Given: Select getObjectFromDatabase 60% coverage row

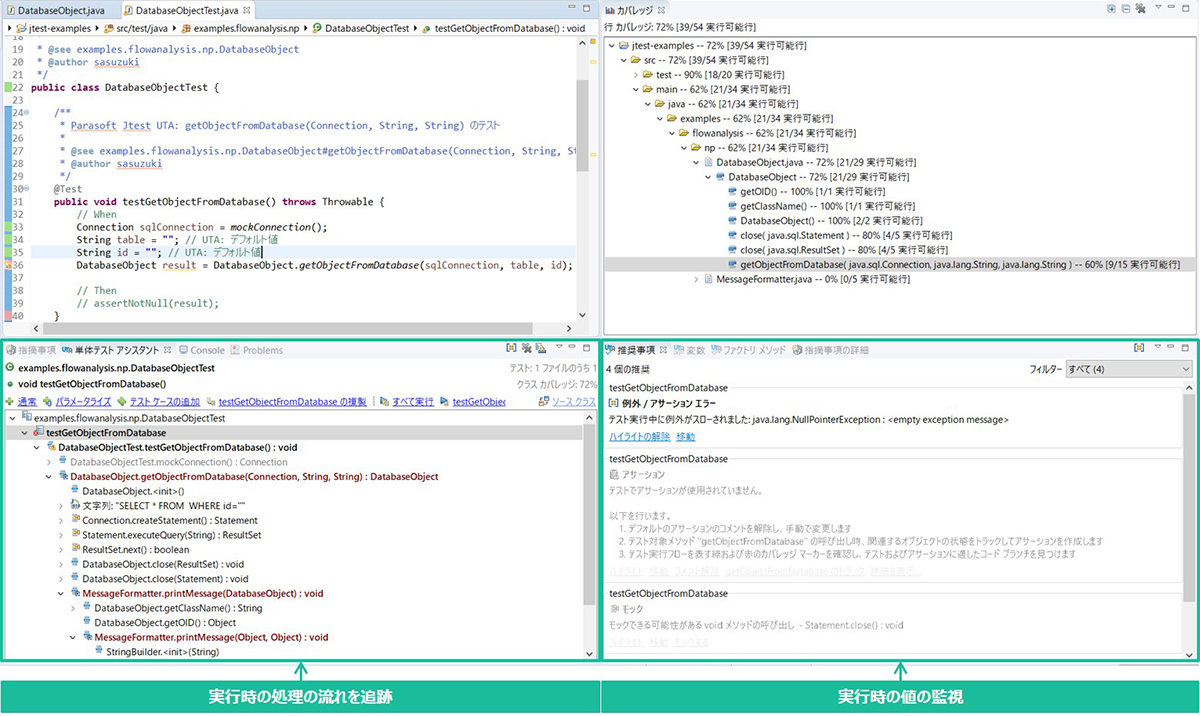Looking at the screenshot, I should pos(892,264).
